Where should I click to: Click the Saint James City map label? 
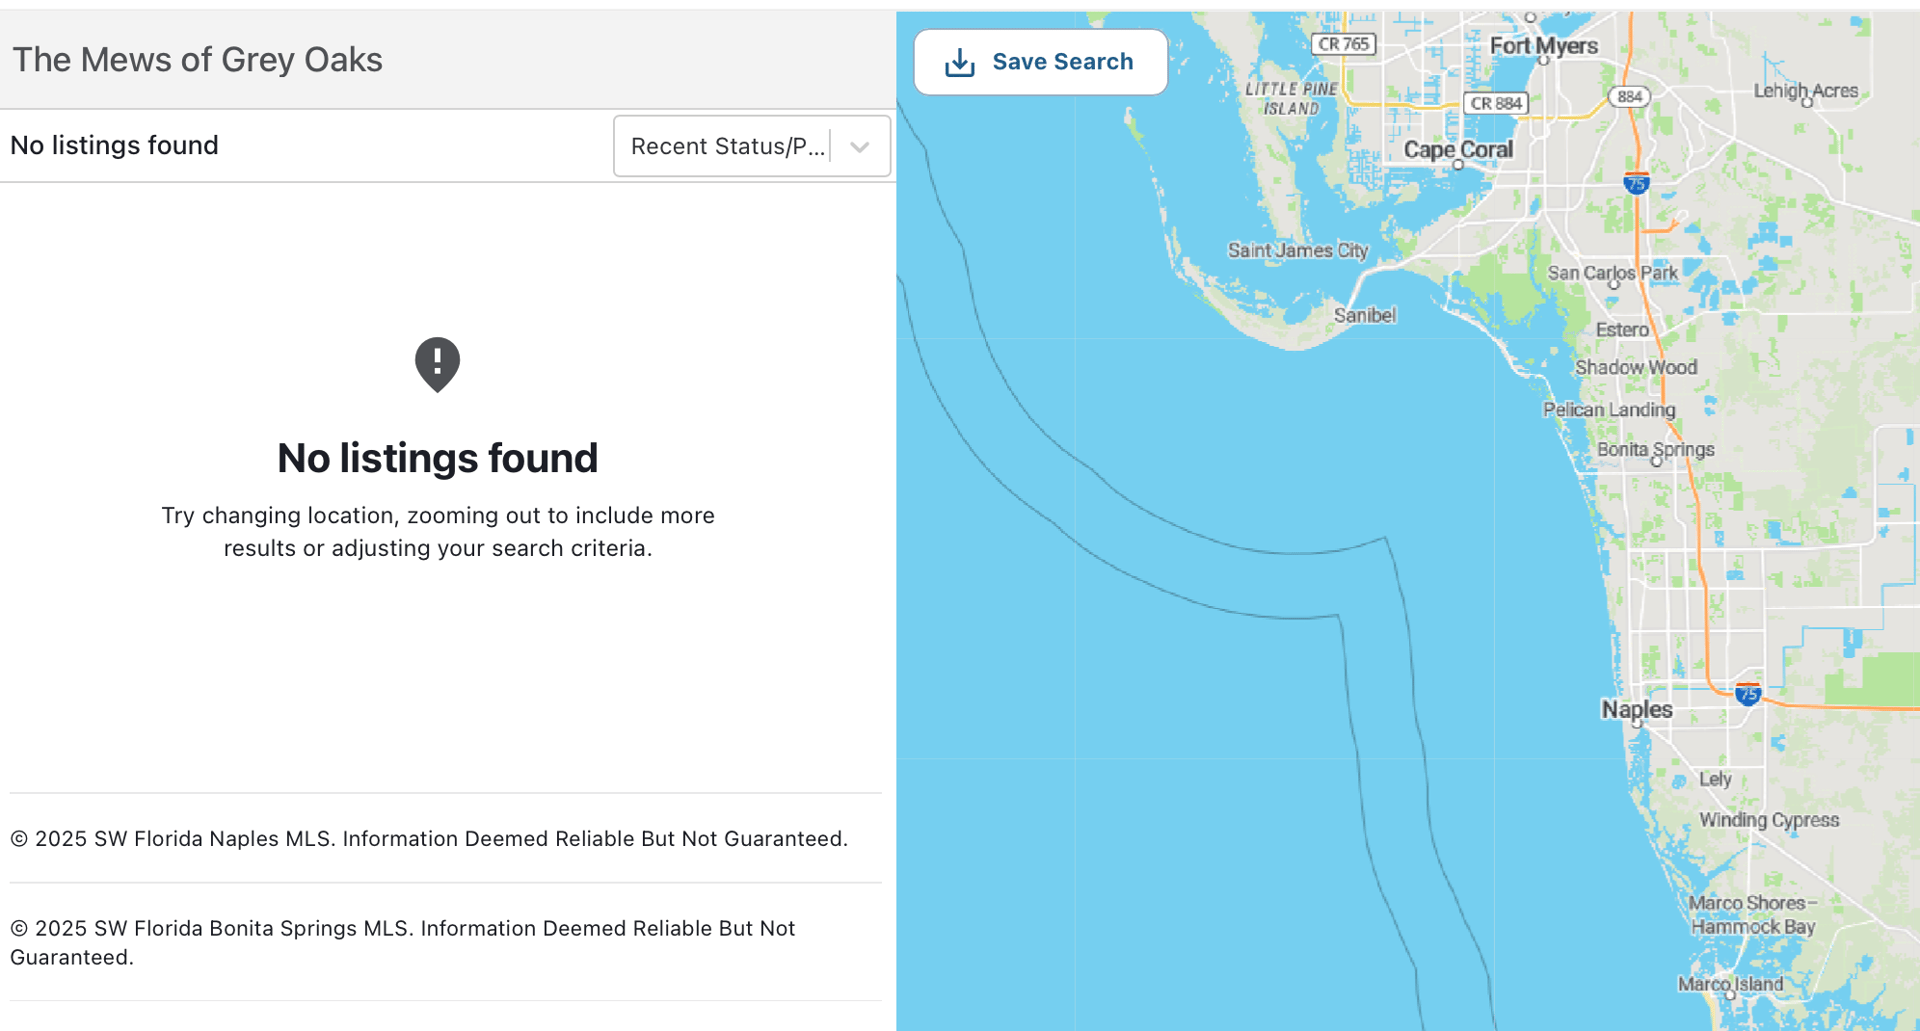click(1297, 250)
